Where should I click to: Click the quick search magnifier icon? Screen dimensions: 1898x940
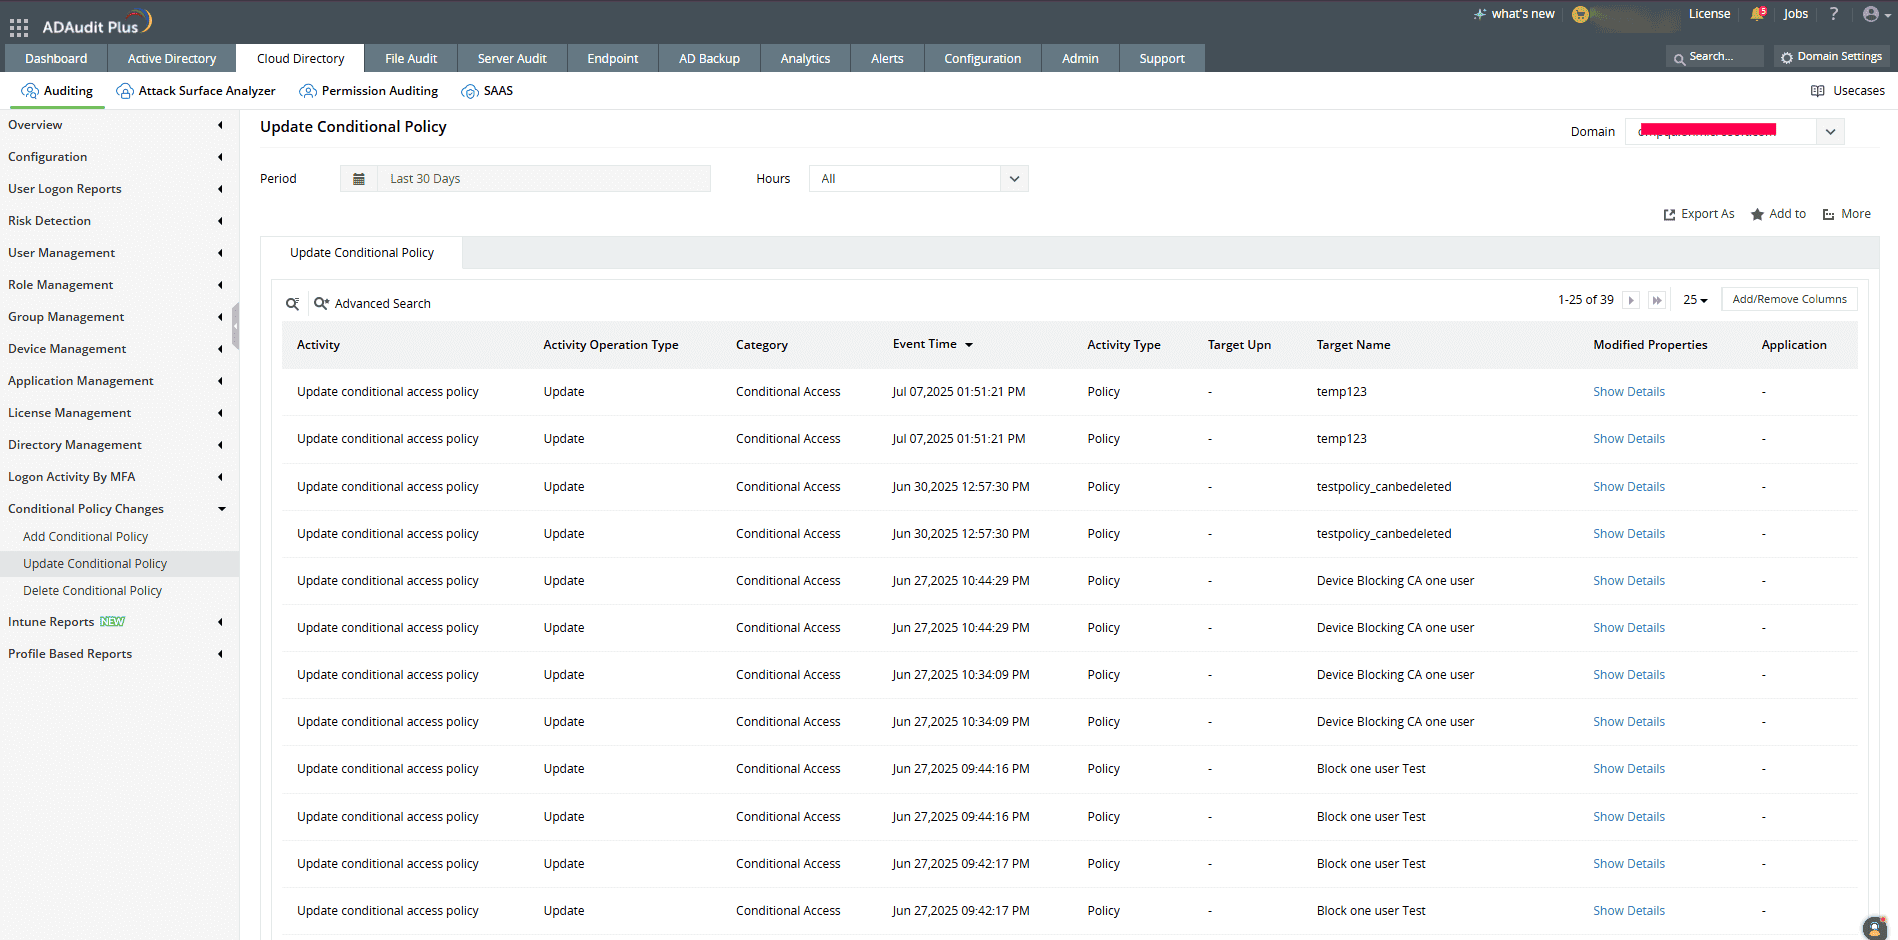click(292, 303)
